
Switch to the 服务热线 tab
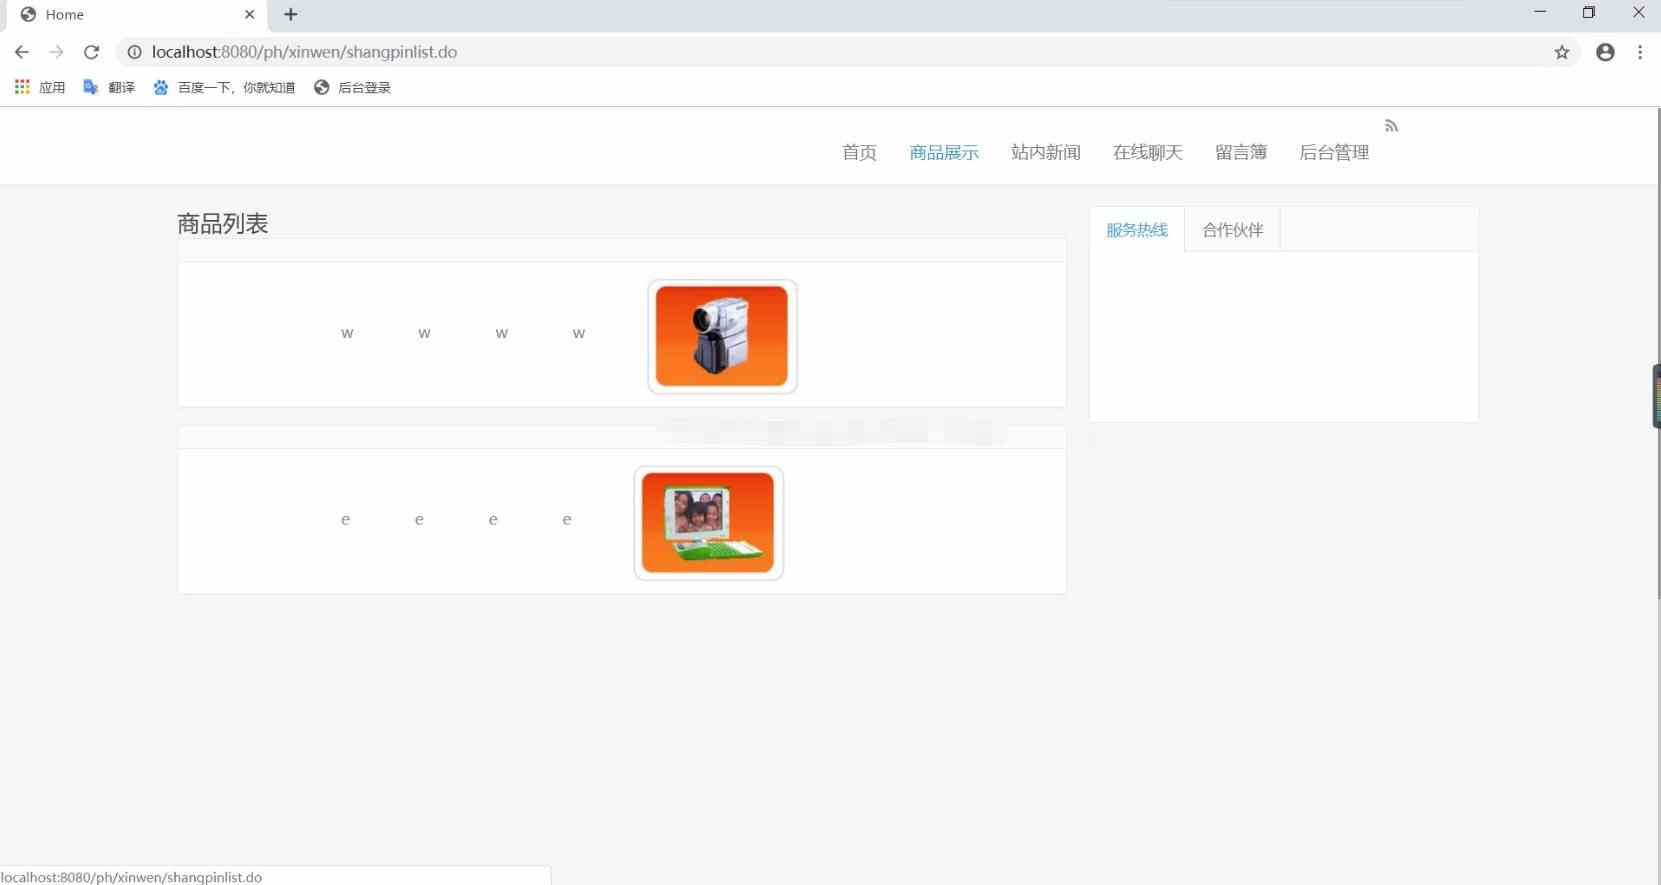(x=1137, y=229)
